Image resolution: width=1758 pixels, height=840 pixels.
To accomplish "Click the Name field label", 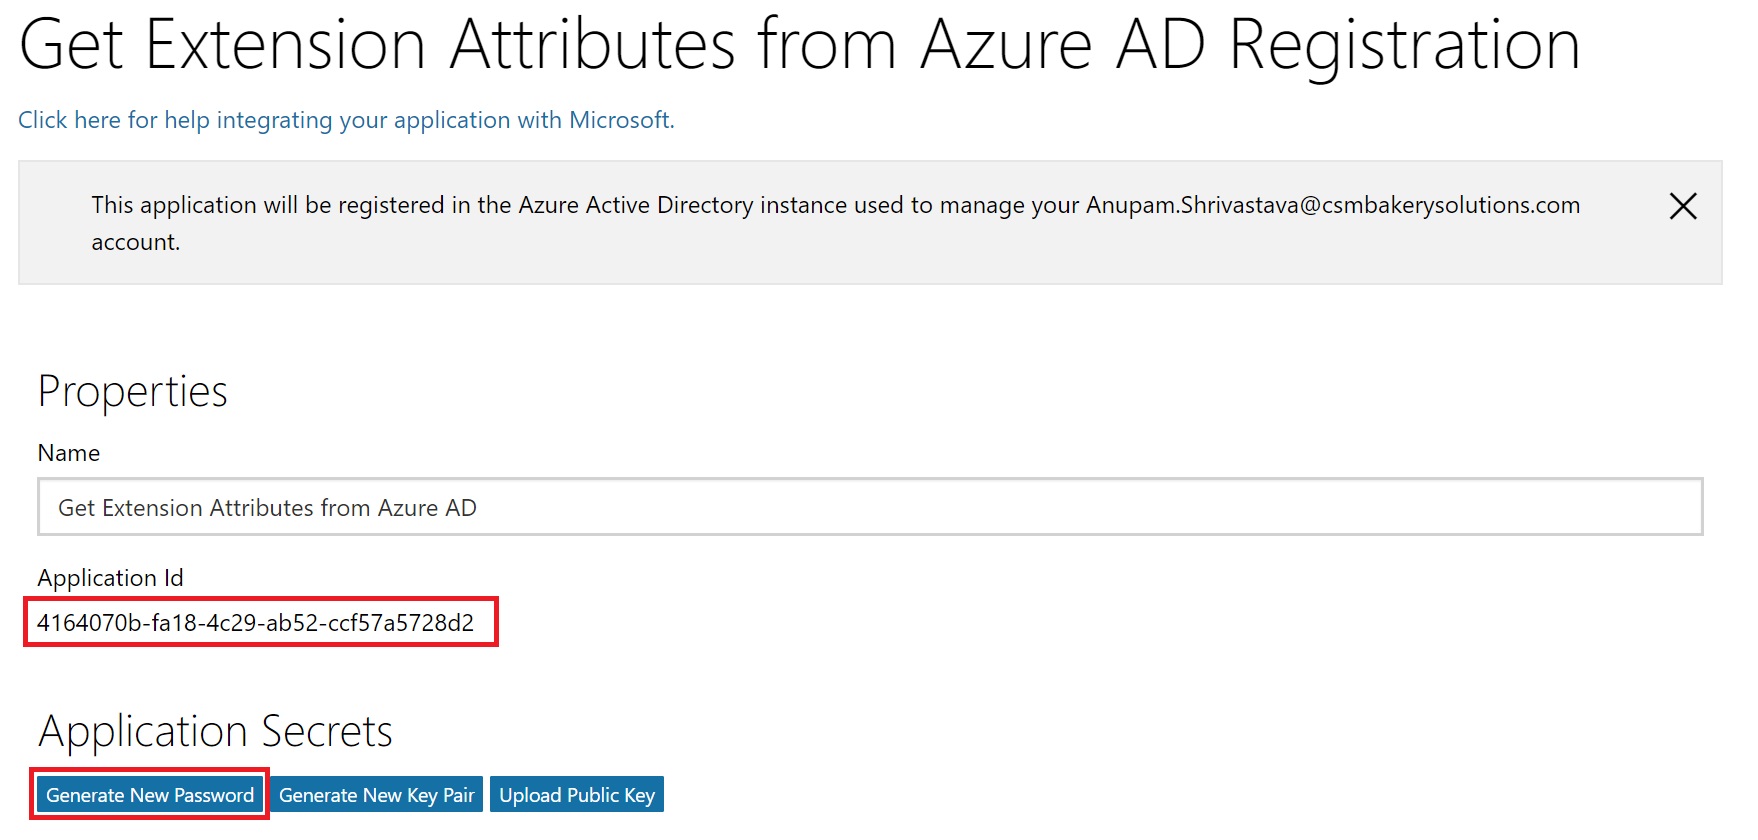I will pyautogui.click(x=69, y=453).
